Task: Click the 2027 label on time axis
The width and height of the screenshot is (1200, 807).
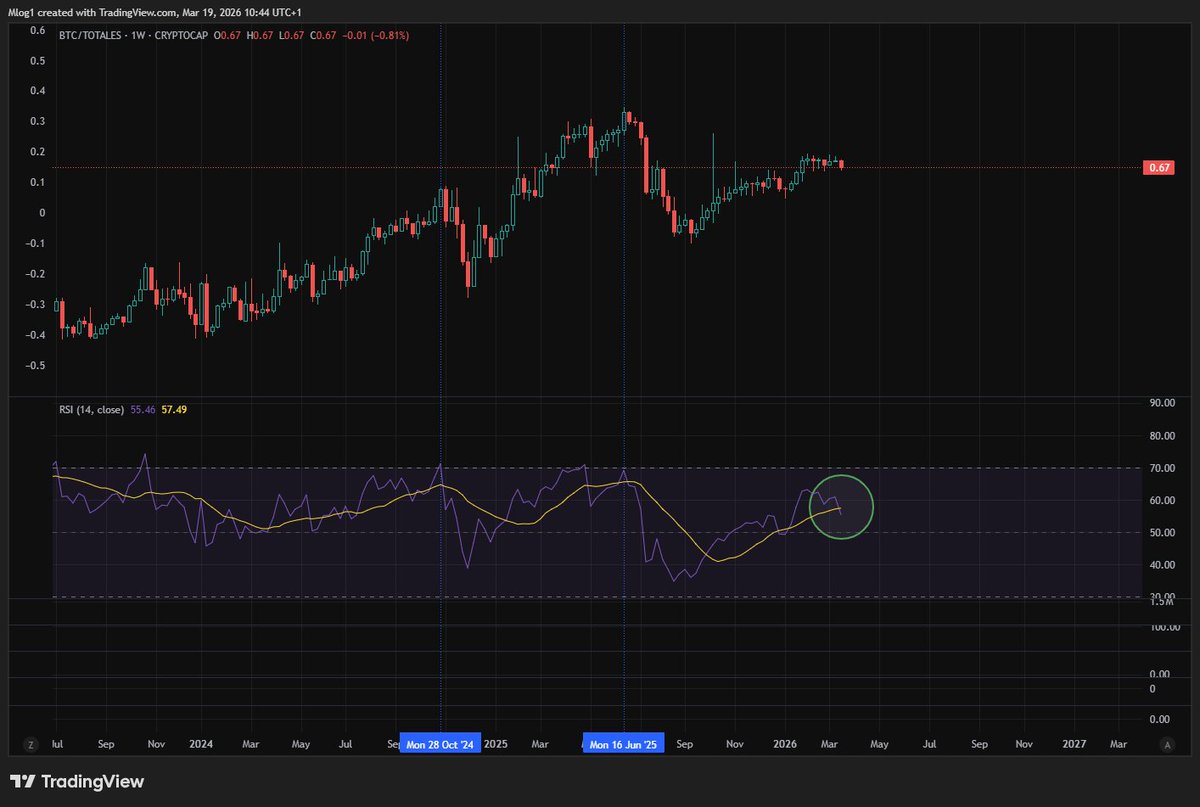Action: point(1074,745)
